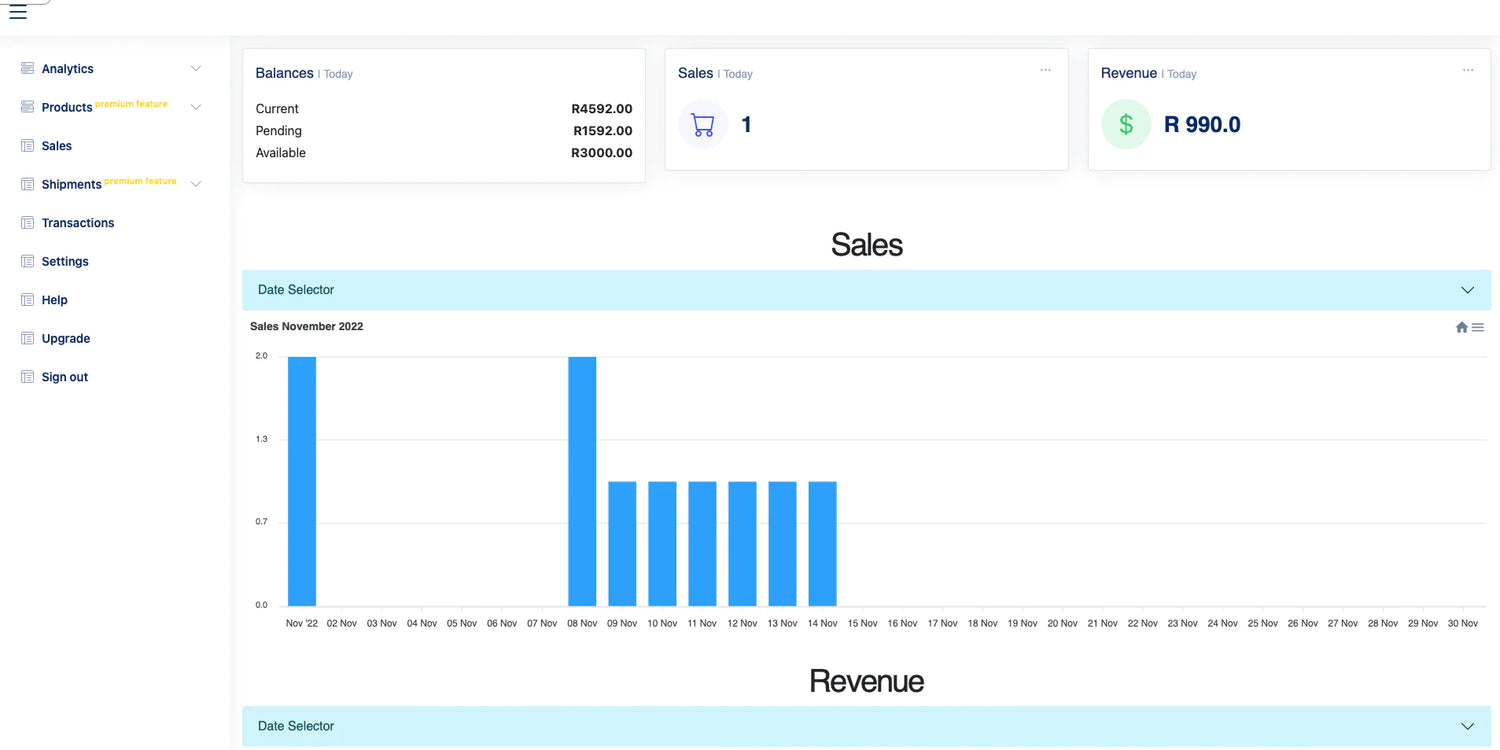
Task: Open the three-dot menu on Sales card
Action: [x=1045, y=70]
